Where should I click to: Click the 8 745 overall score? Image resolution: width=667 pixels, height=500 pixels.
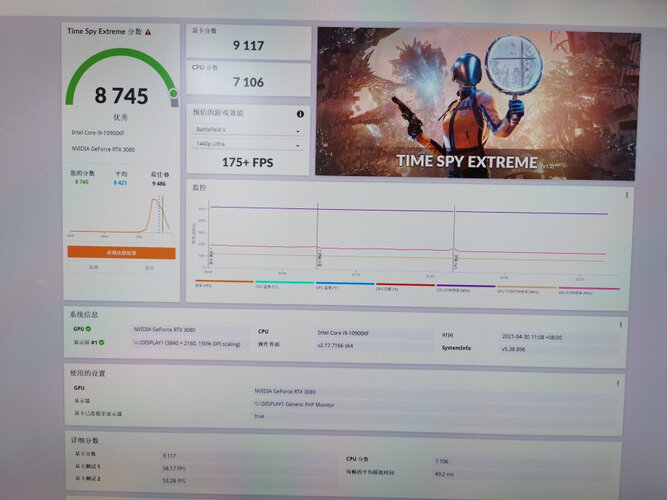[x=121, y=95]
